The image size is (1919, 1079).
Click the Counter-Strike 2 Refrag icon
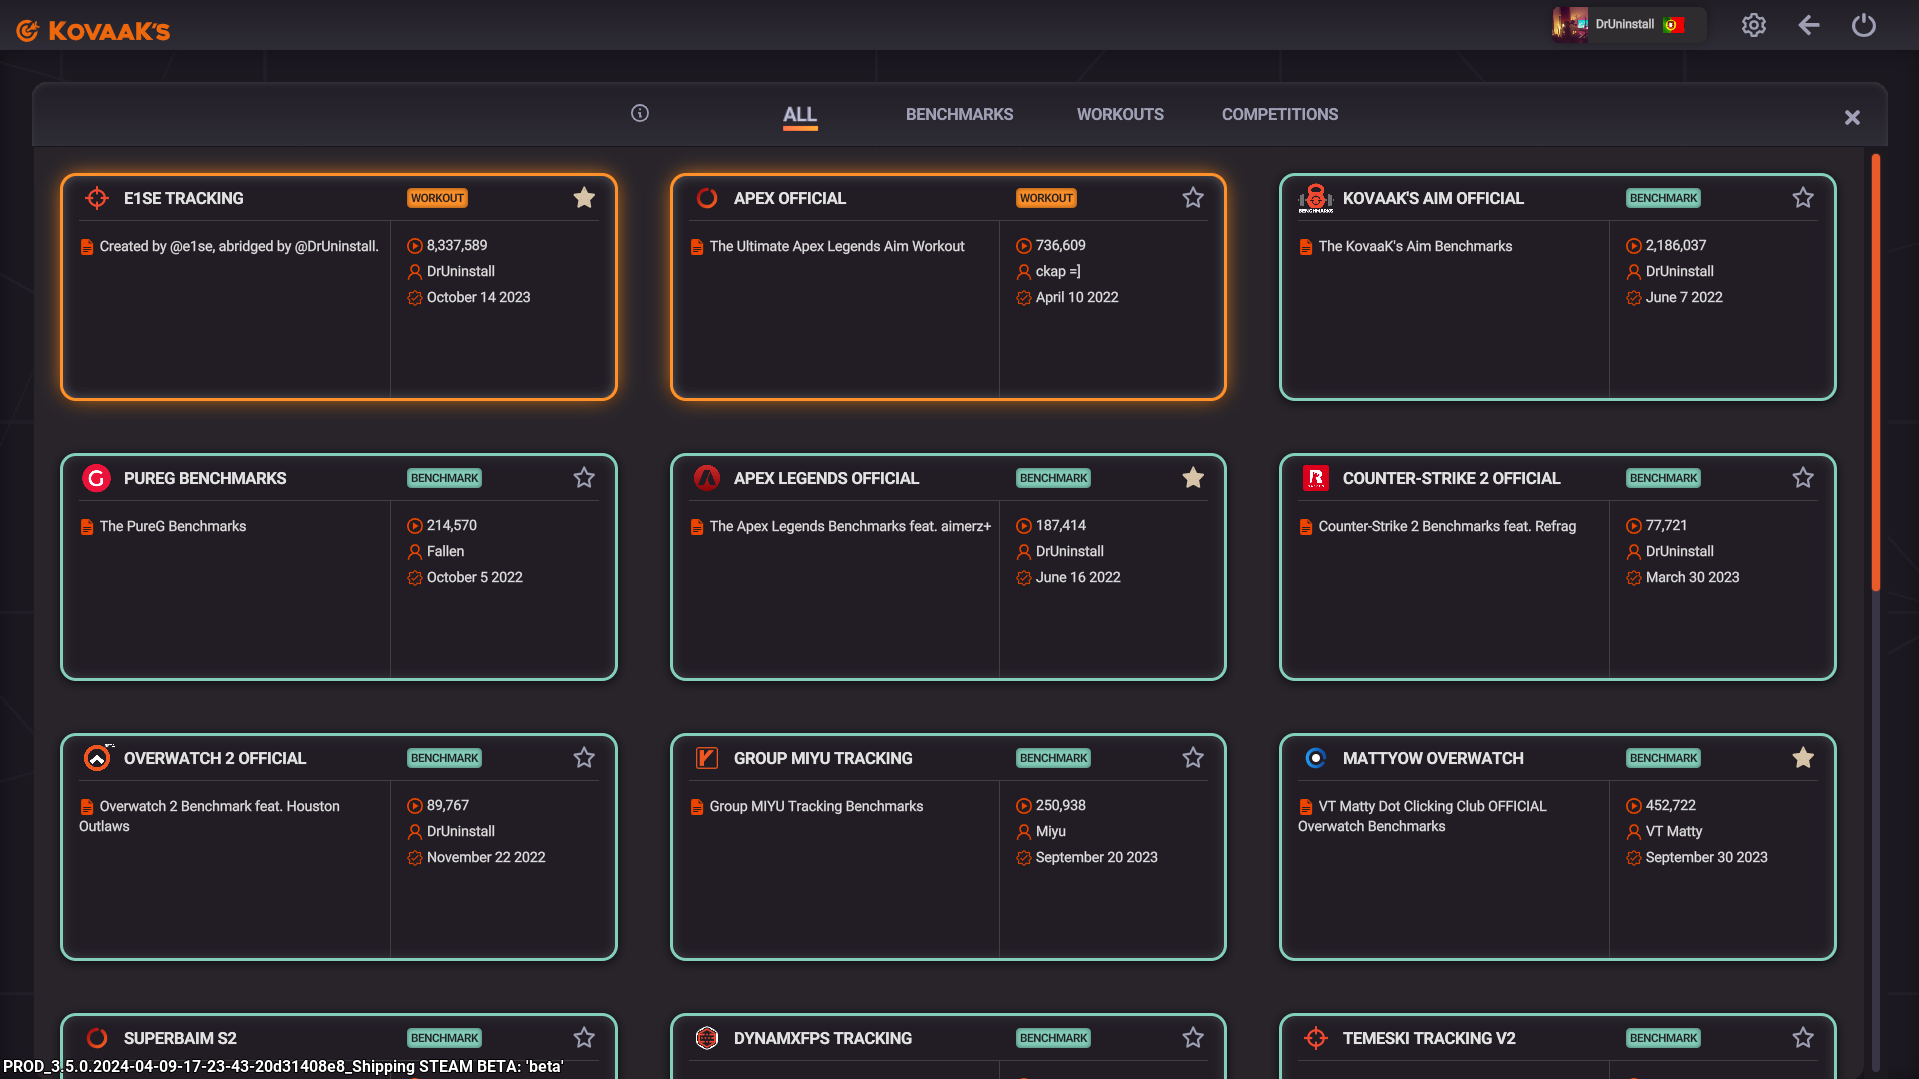click(1315, 478)
